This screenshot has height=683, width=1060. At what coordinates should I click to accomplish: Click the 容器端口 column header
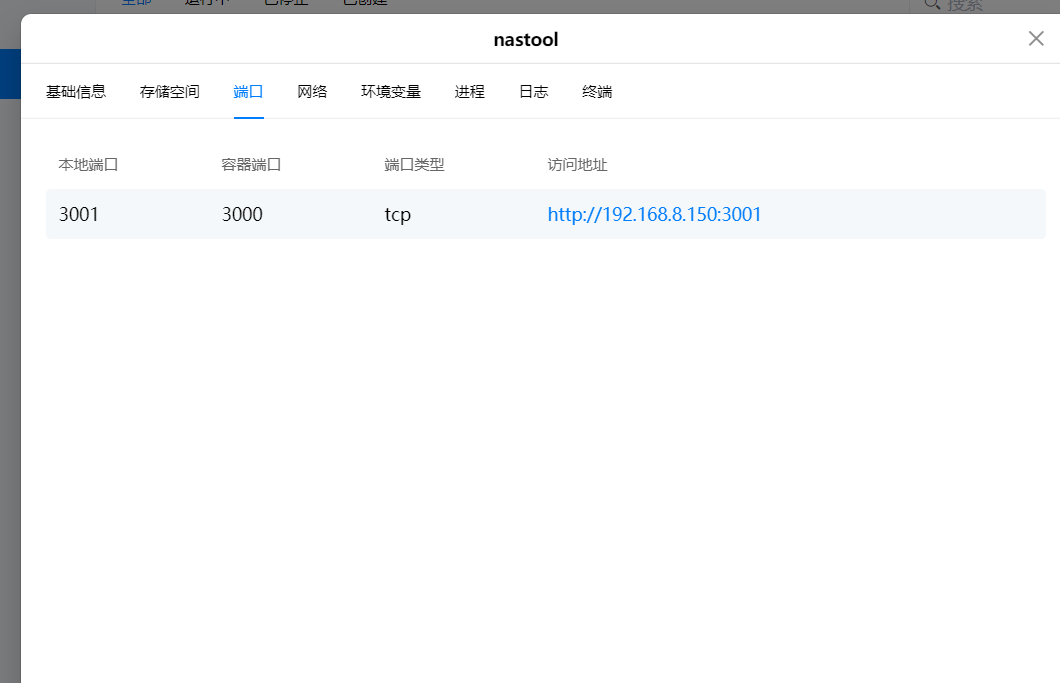tap(251, 165)
